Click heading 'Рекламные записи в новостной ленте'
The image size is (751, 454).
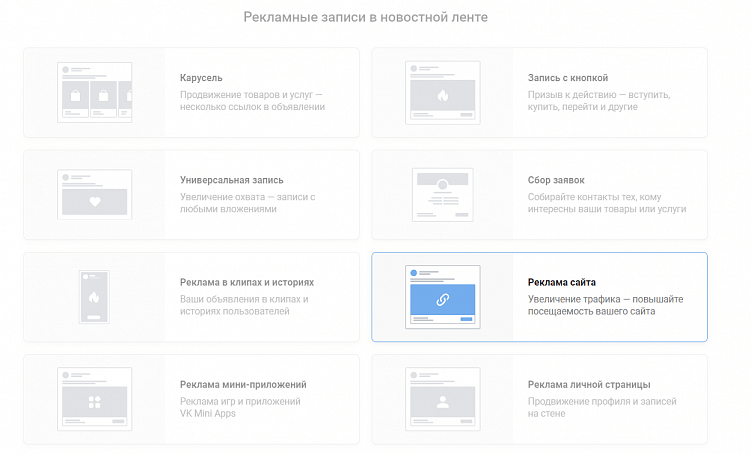[x=365, y=17]
